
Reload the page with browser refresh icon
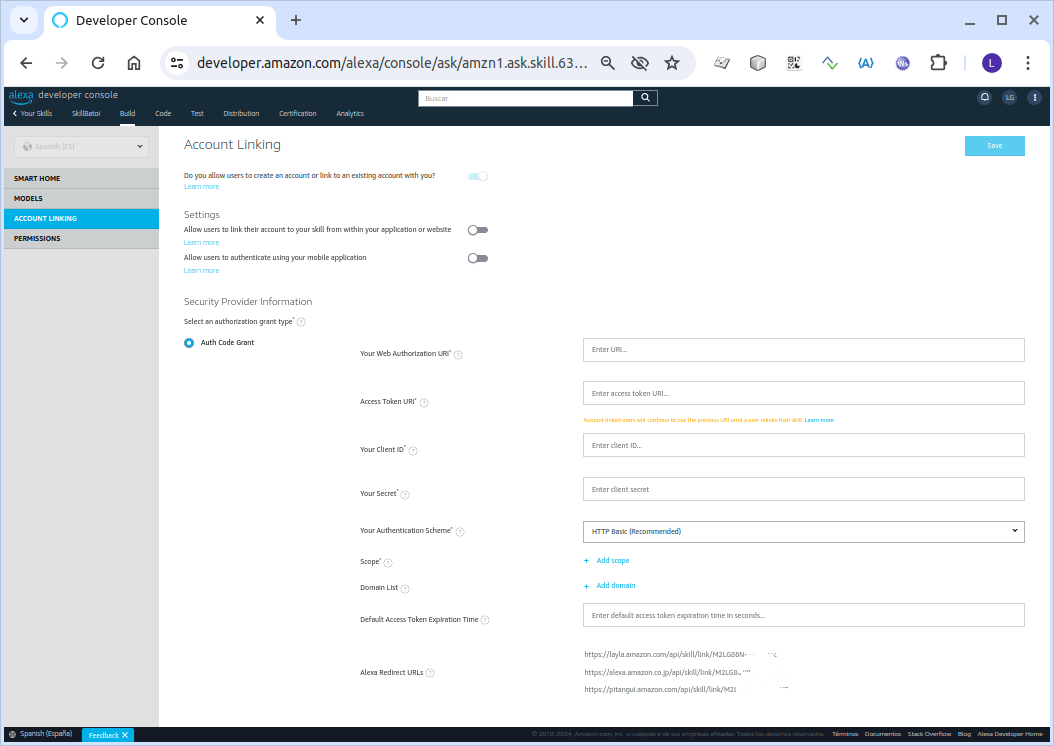click(x=98, y=63)
